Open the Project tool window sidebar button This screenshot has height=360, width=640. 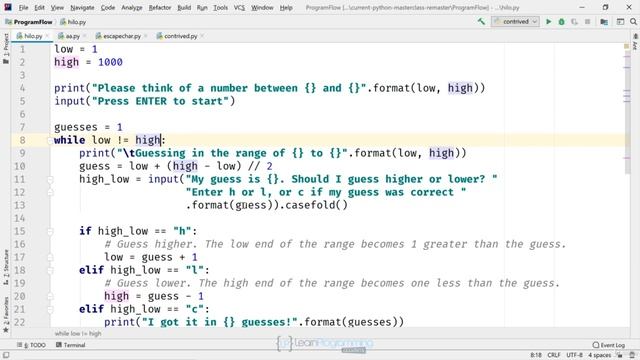coord(6,49)
